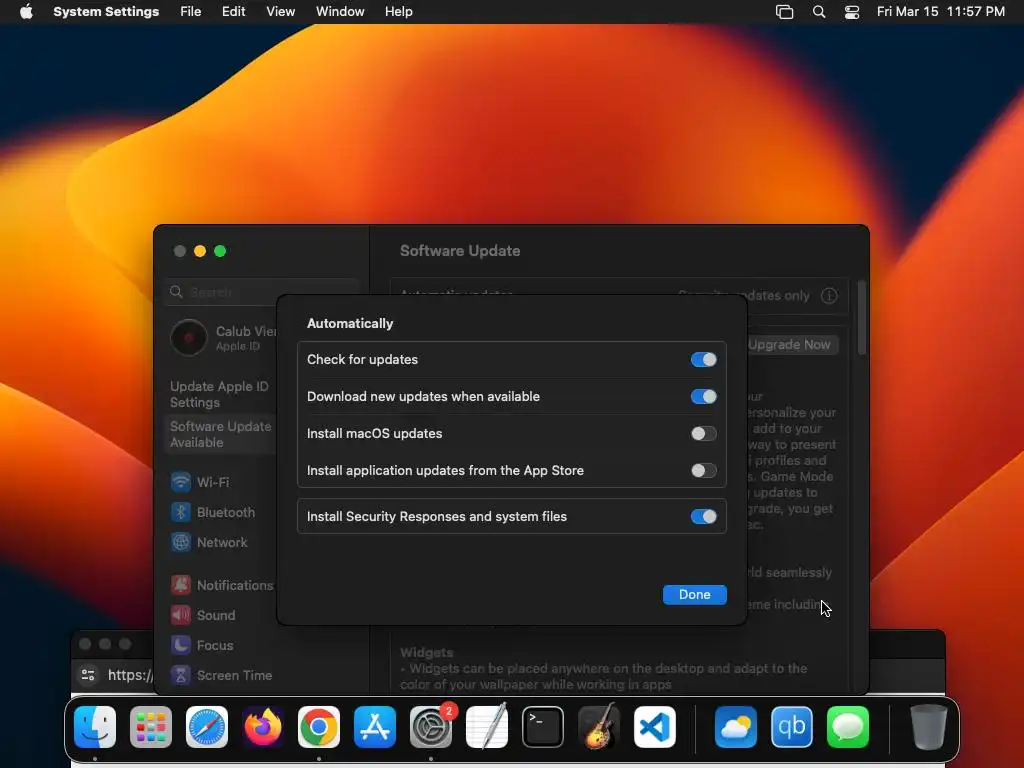Image resolution: width=1024 pixels, height=768 pixels.
Task: Open TextEdit from the Dock
Action: (x=487, y=726)
